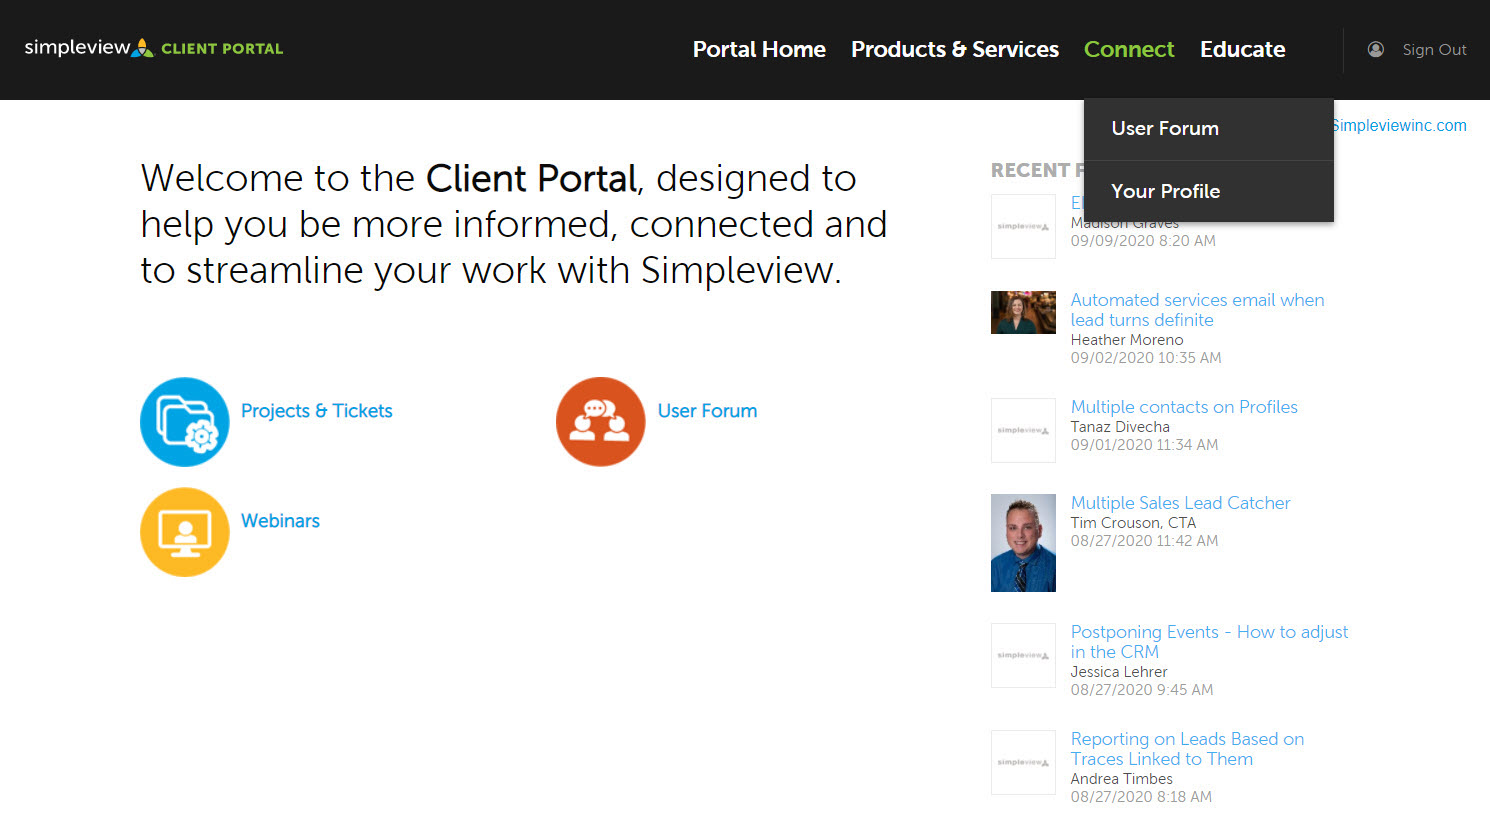The height and width of the screenshot is (835, 1490).
Task: Click the author name Andrea Timbes
Action: (1122, 779)
